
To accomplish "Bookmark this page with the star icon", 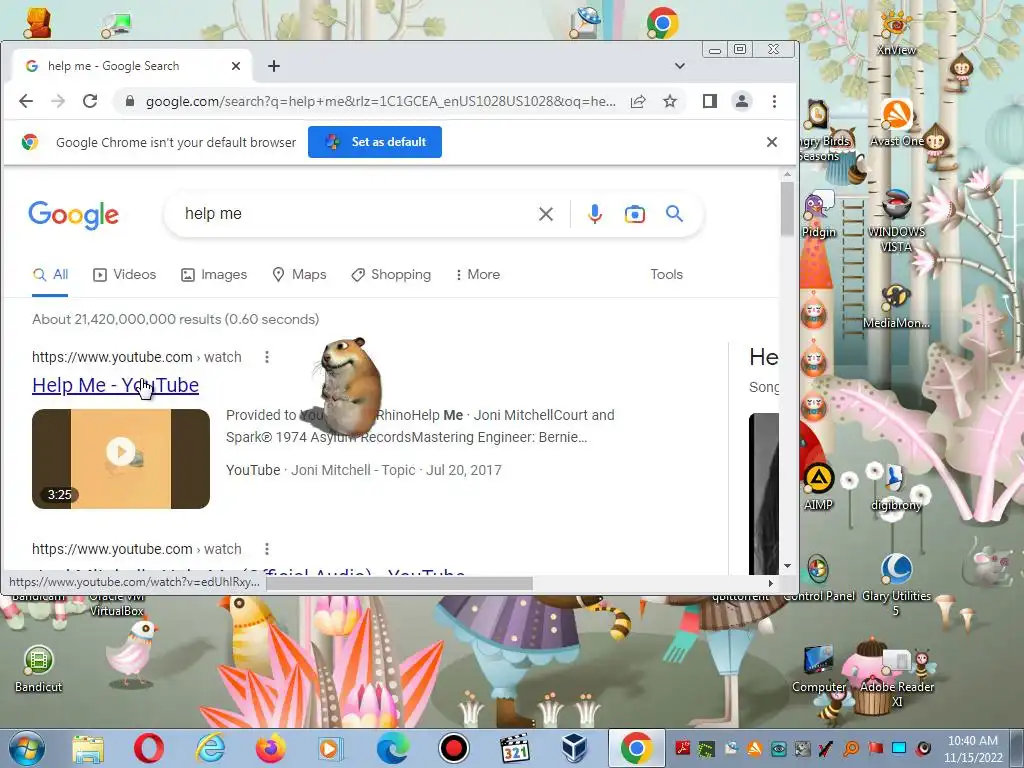I will 670,101.
